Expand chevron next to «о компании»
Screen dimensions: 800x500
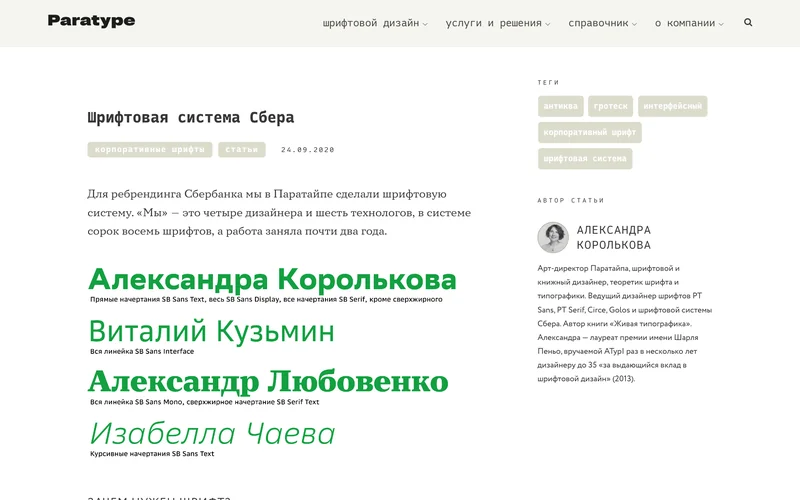click(721, 24)
